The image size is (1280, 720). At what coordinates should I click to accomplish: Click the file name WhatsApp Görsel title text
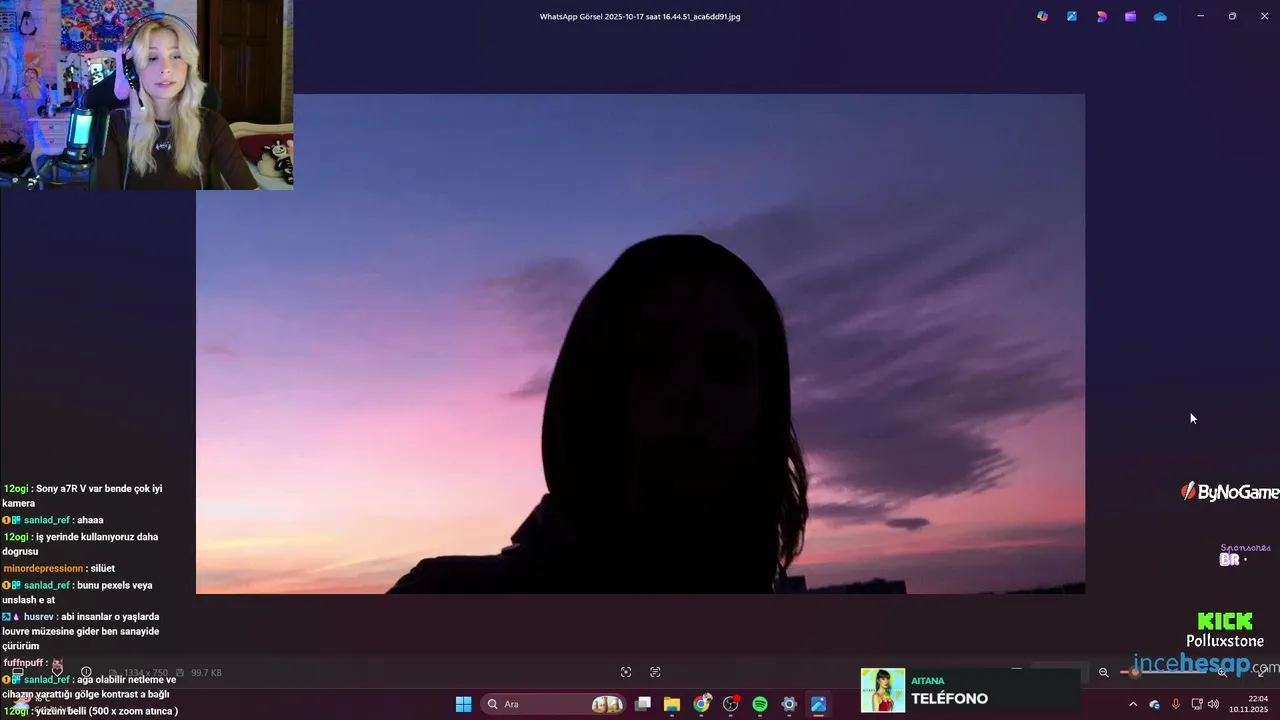(640, 17)
